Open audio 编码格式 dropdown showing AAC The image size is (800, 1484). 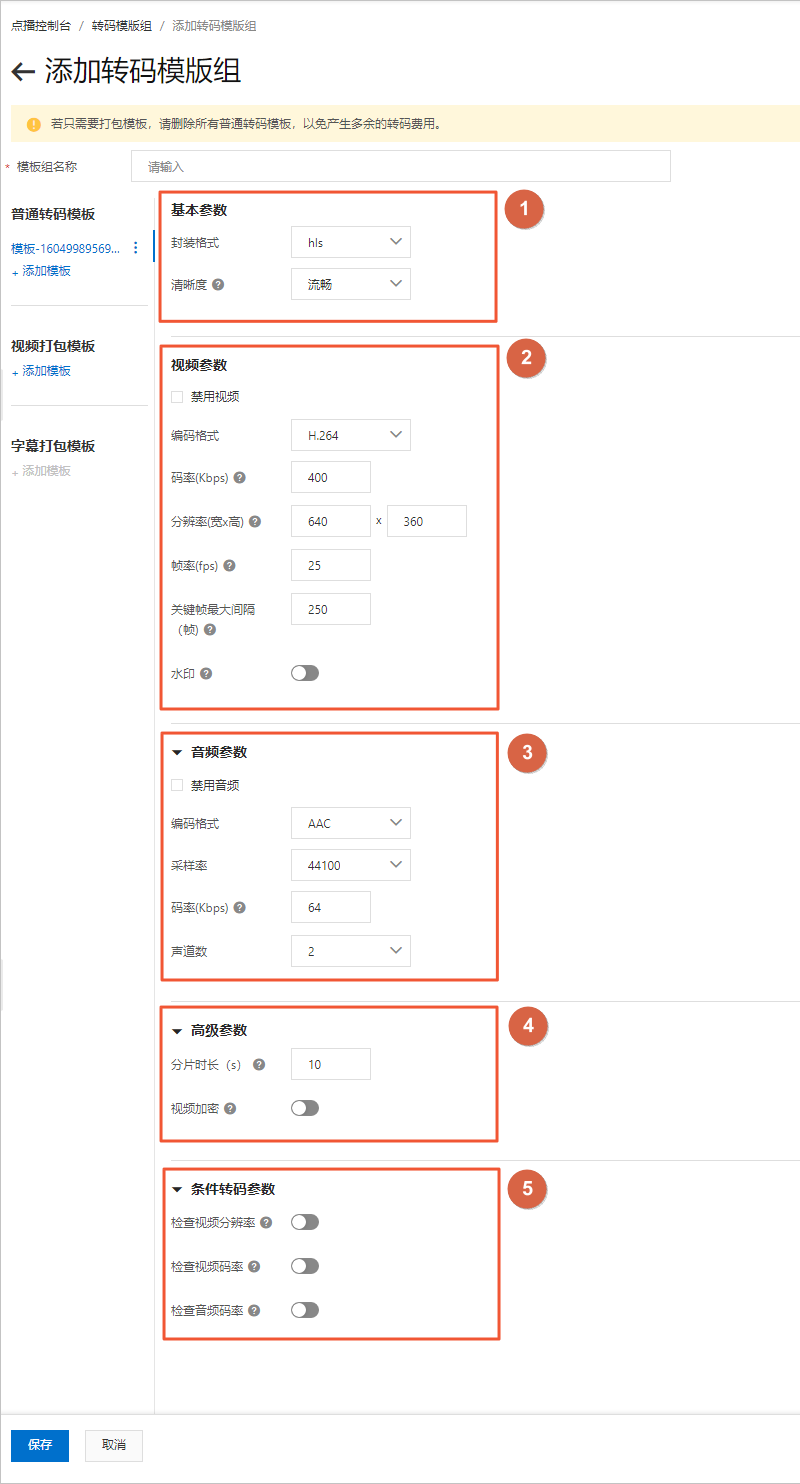click(x=351, y=824)
